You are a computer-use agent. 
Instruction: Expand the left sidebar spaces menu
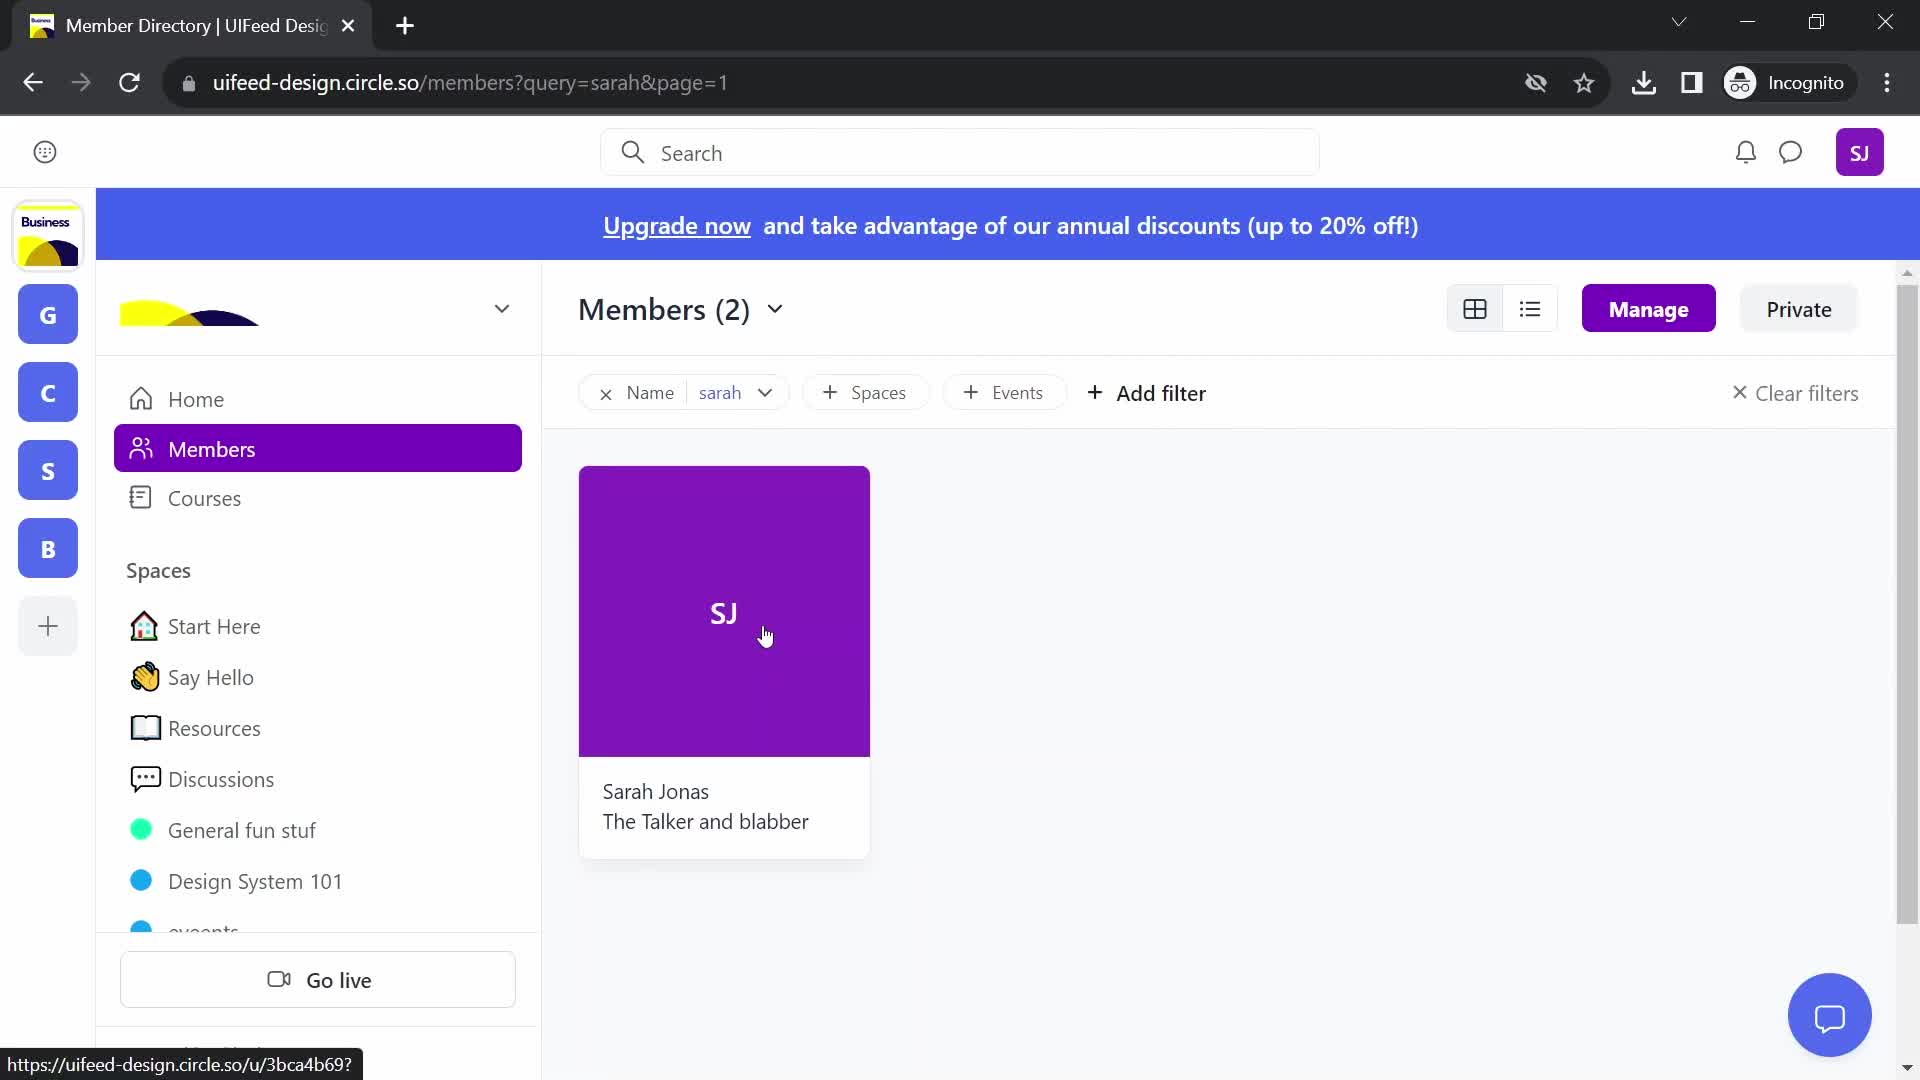click(x=501, y=309)
